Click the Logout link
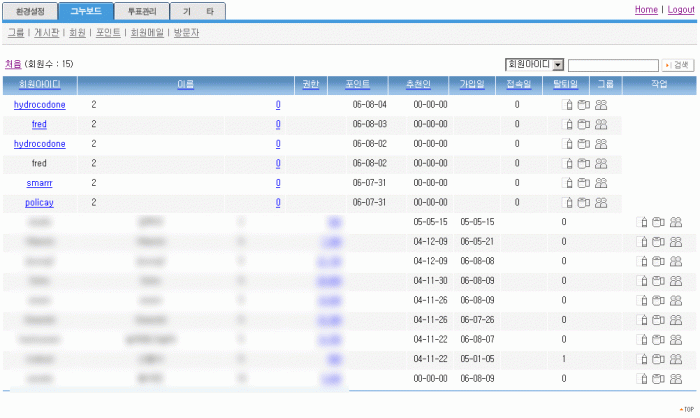Viewport: 700px width, 418px height. click(x=680, y=9)
